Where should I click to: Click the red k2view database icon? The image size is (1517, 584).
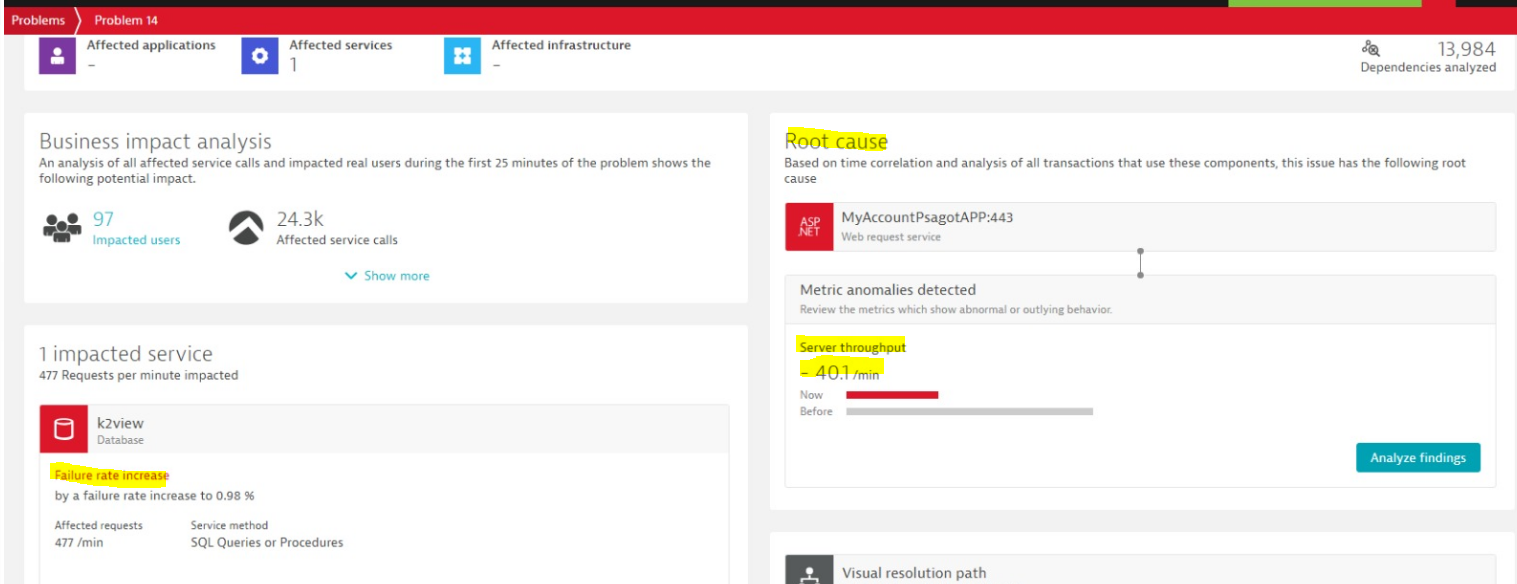64,430
